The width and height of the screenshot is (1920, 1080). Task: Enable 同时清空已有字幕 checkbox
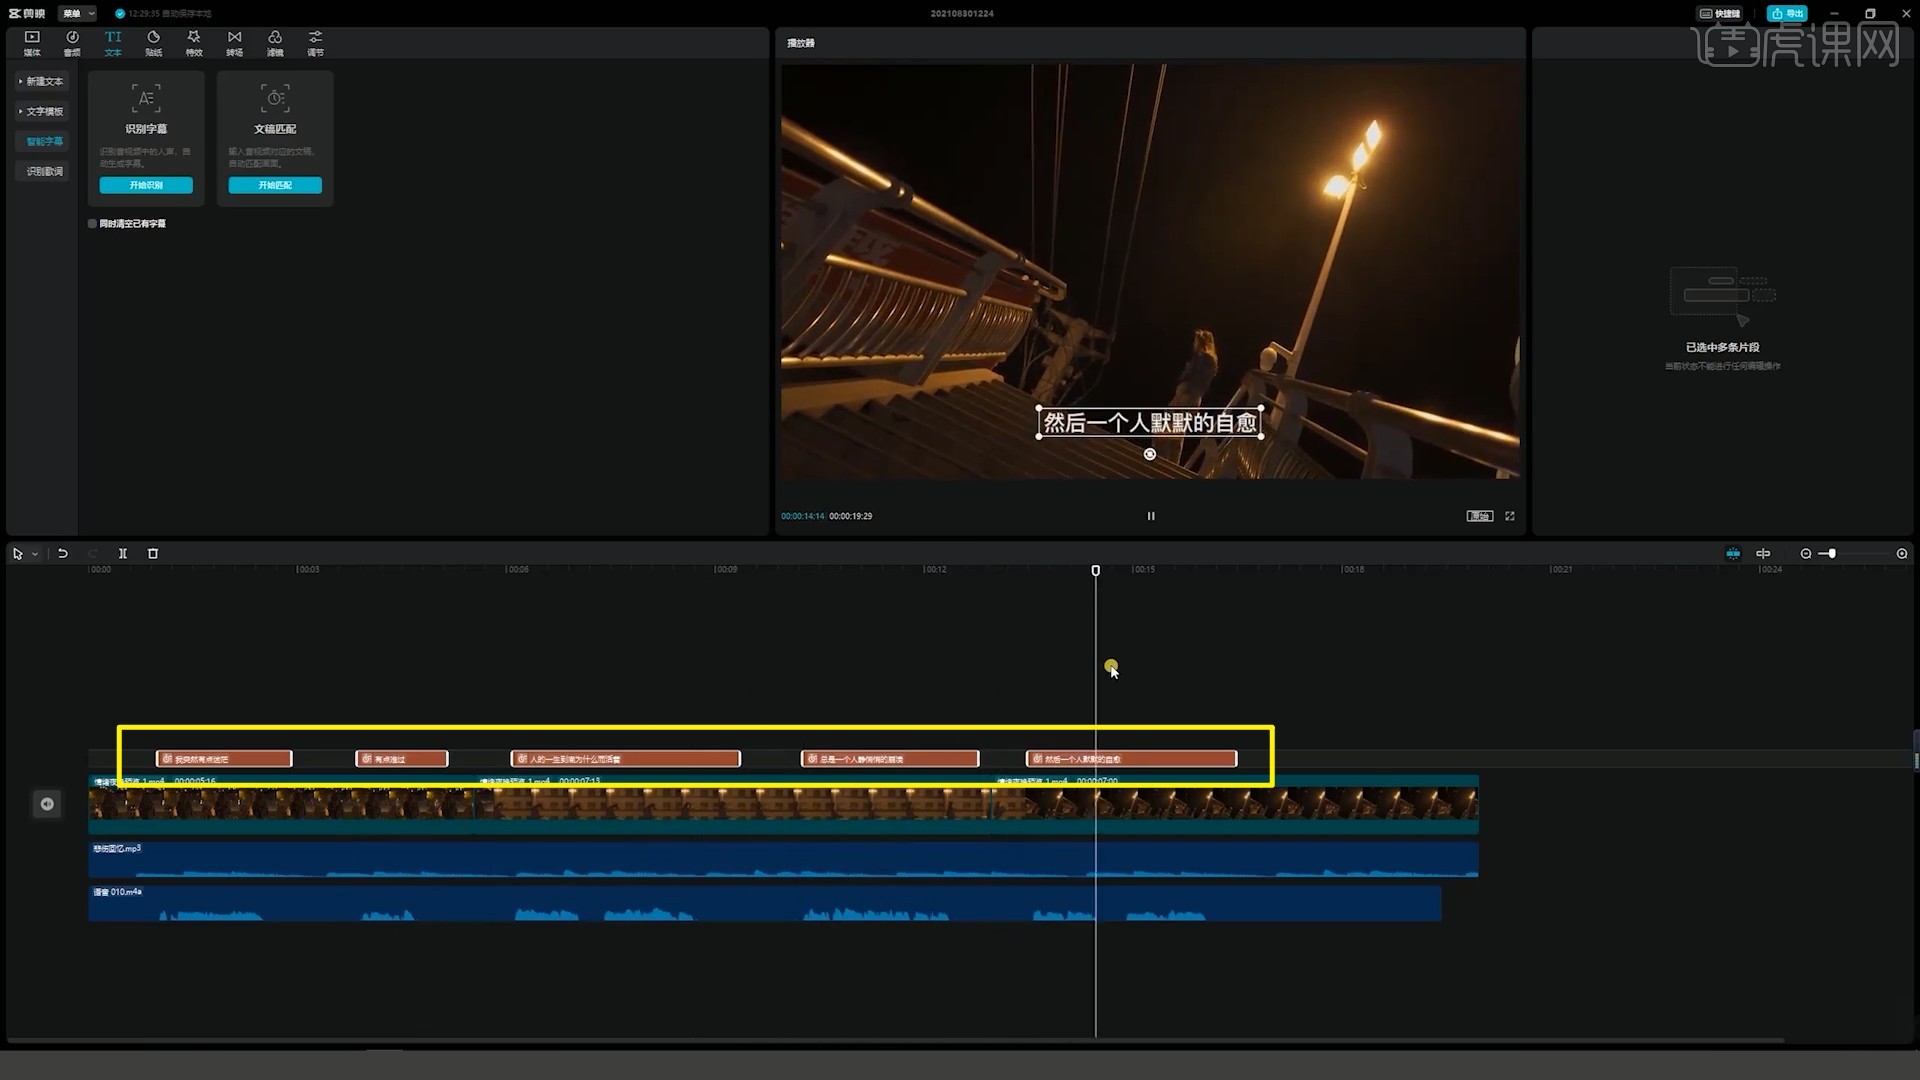(93, 224)
